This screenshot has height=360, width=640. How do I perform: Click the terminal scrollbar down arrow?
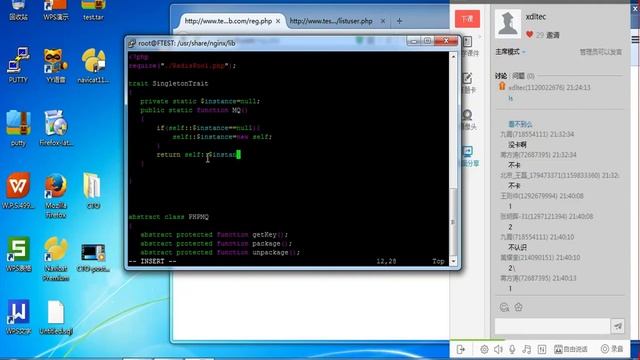(x=453, y=261)
